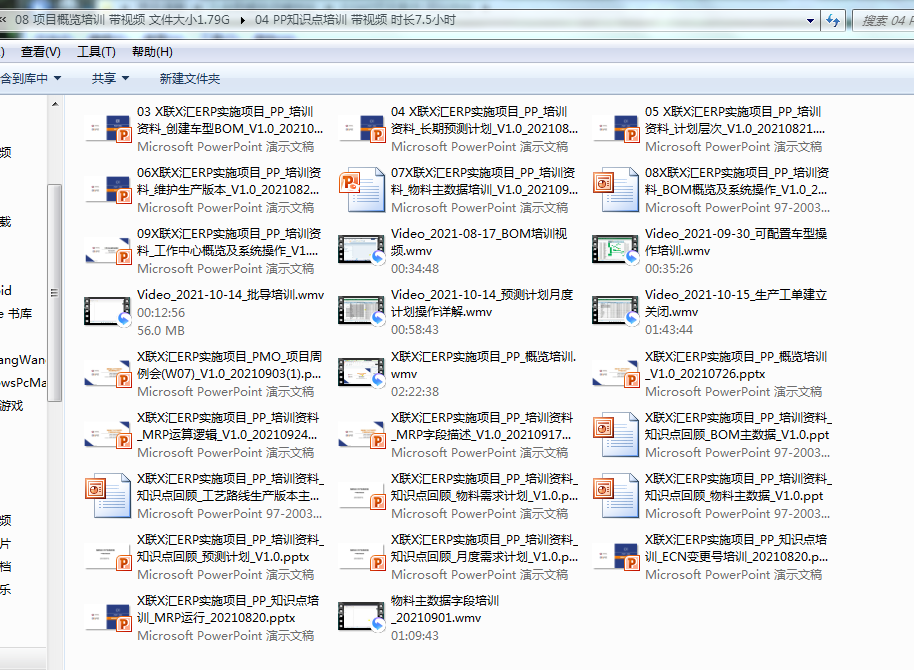
Task: Click the Video_2021-08-17_BOM培训视频 video icon
Action: pos(361,251)
